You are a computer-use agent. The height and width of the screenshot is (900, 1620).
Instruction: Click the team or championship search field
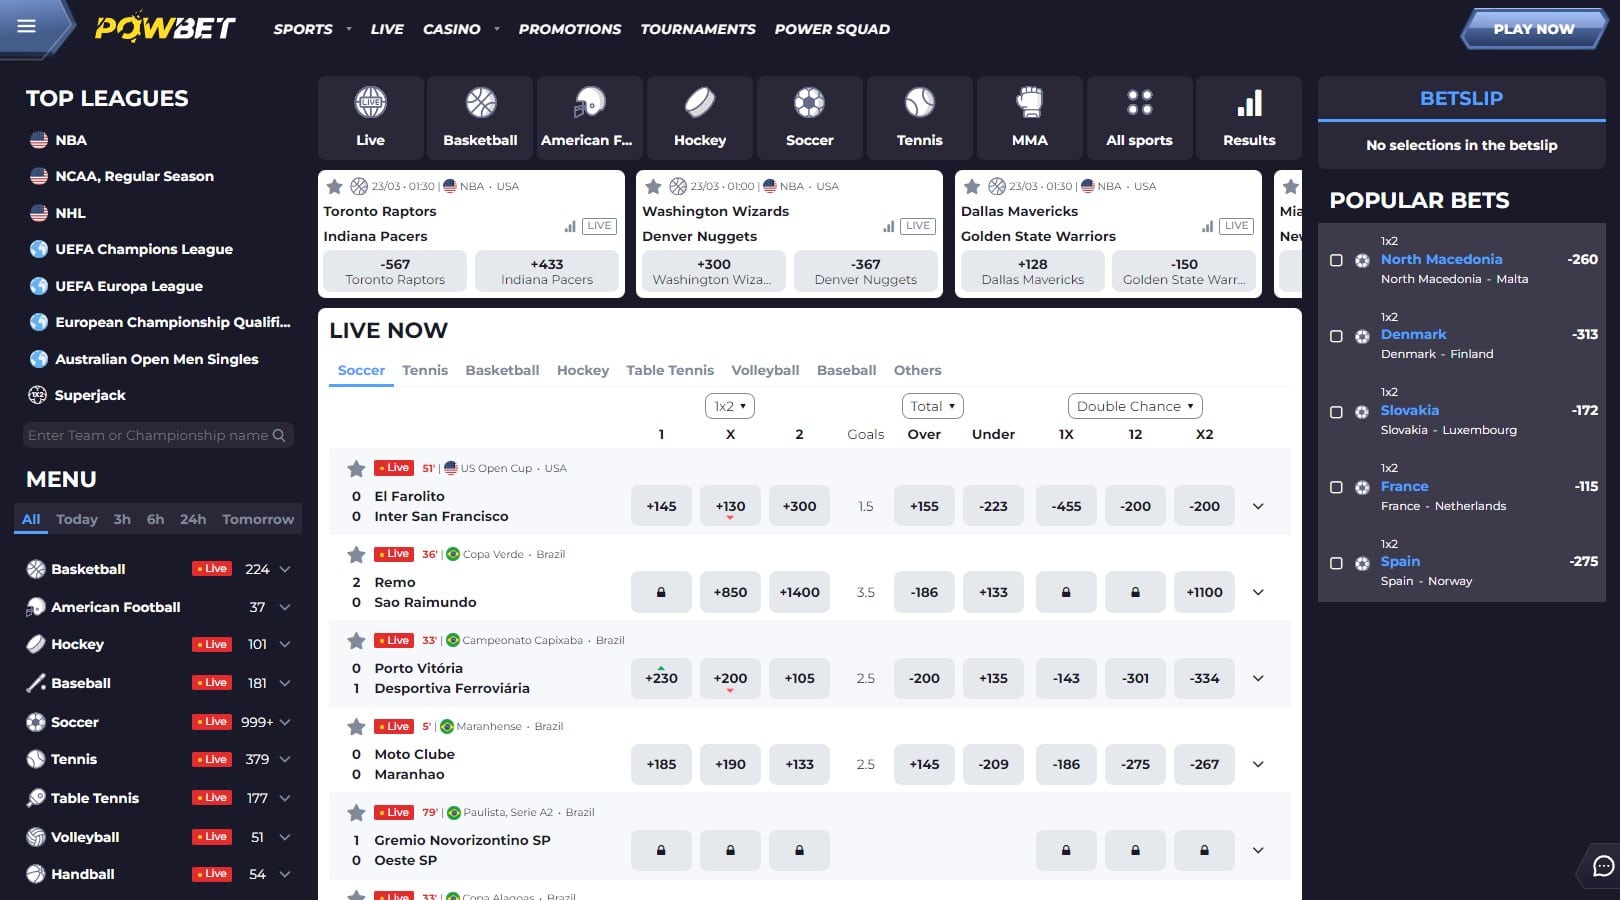[158, 435]
